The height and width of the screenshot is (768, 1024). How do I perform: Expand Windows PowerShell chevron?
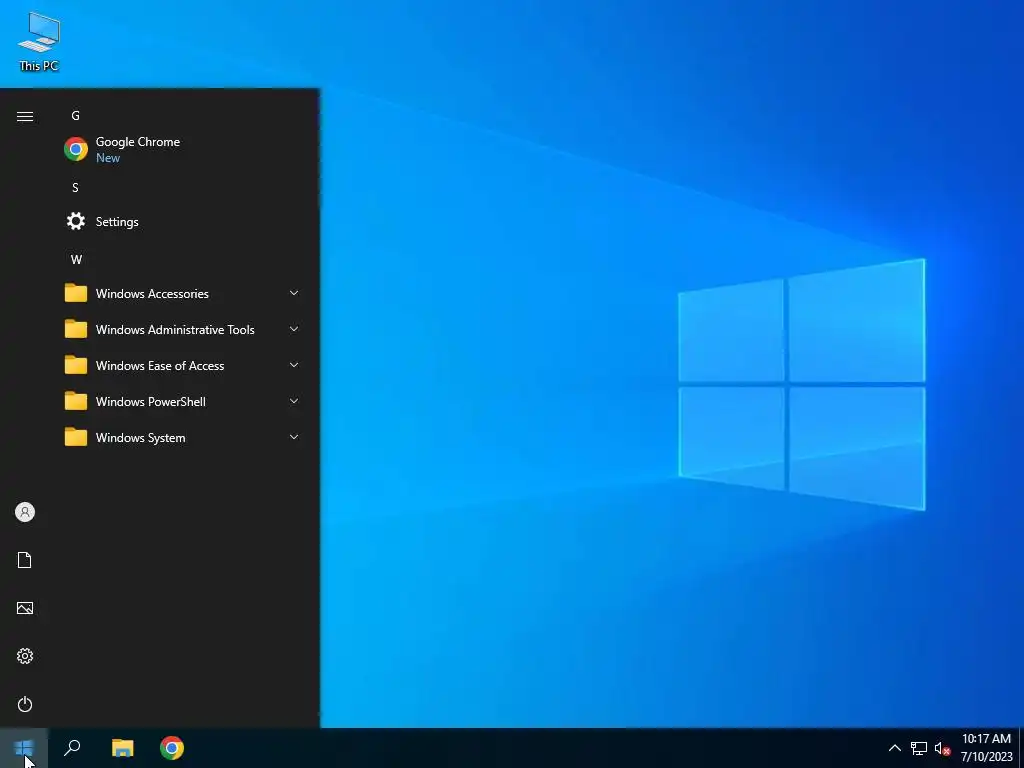(x=294, y=401)
